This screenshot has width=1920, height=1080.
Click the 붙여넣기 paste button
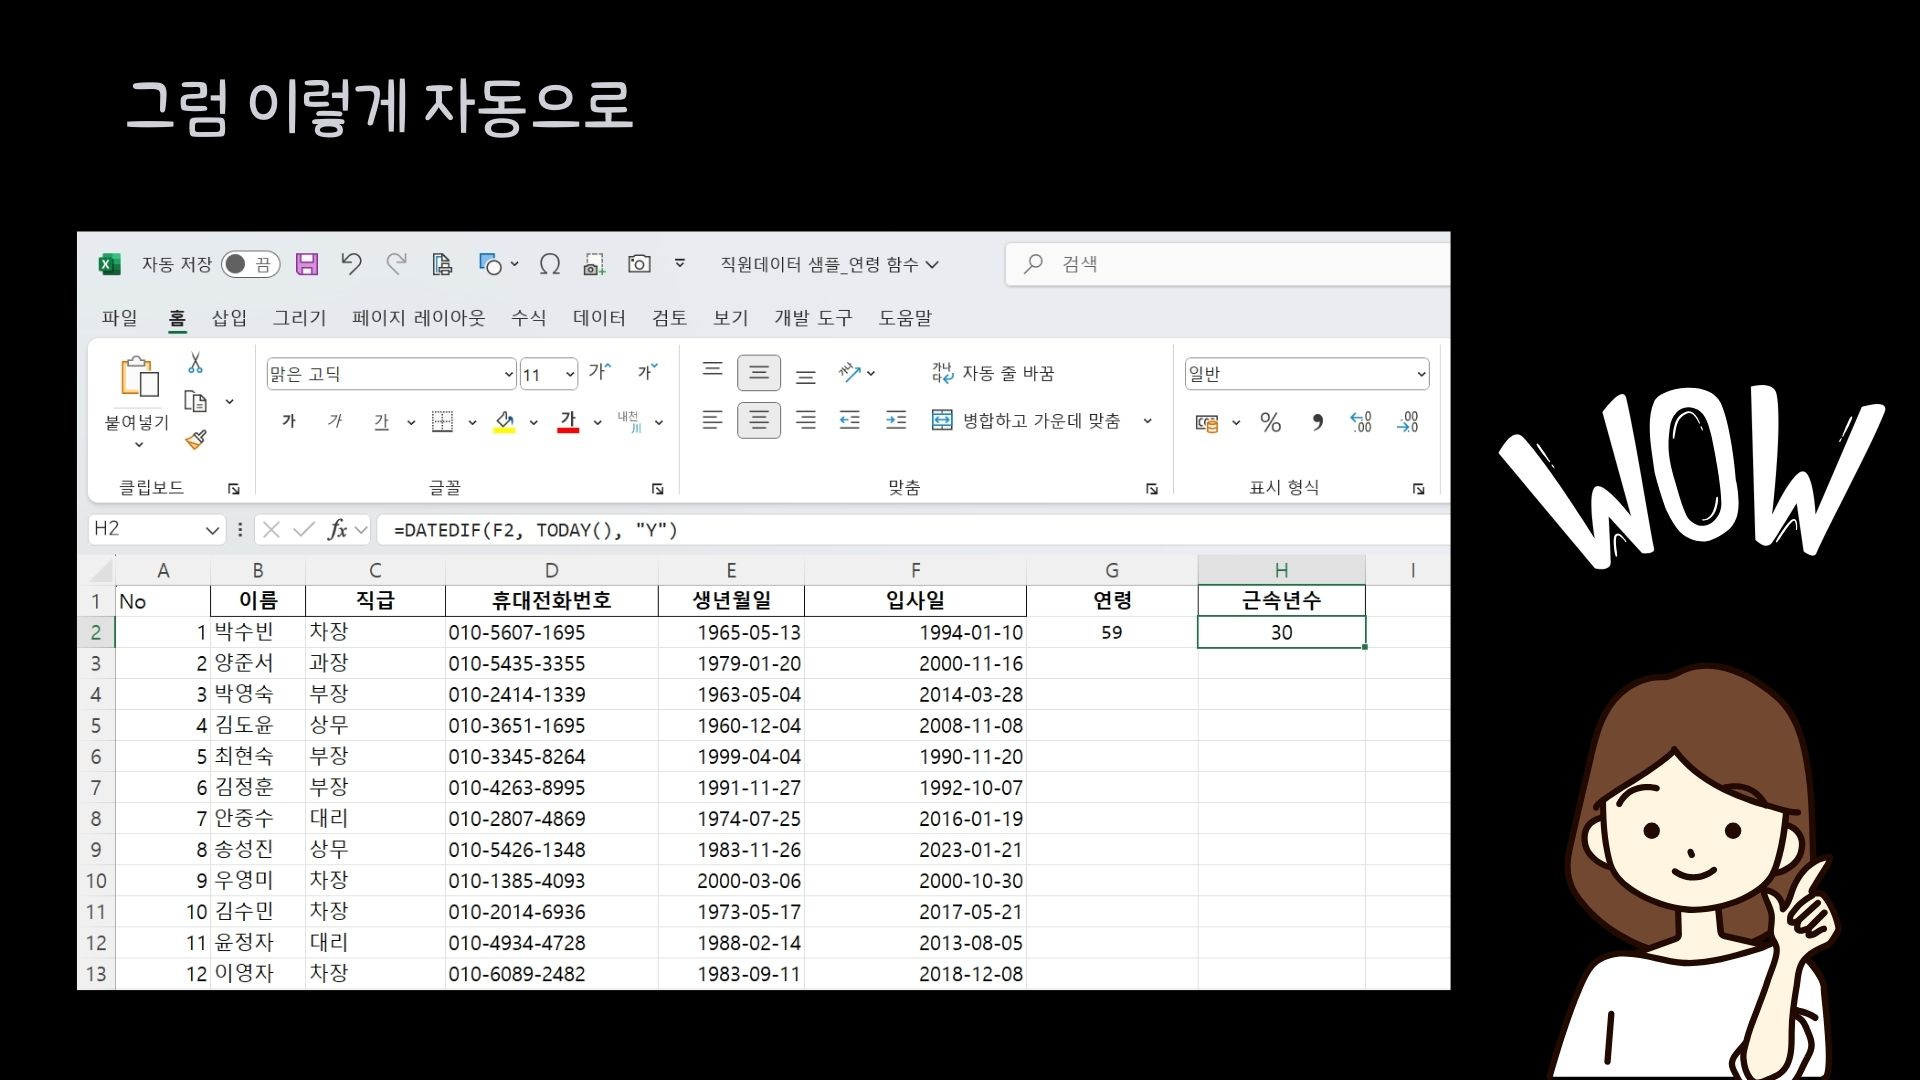(139, 380)
